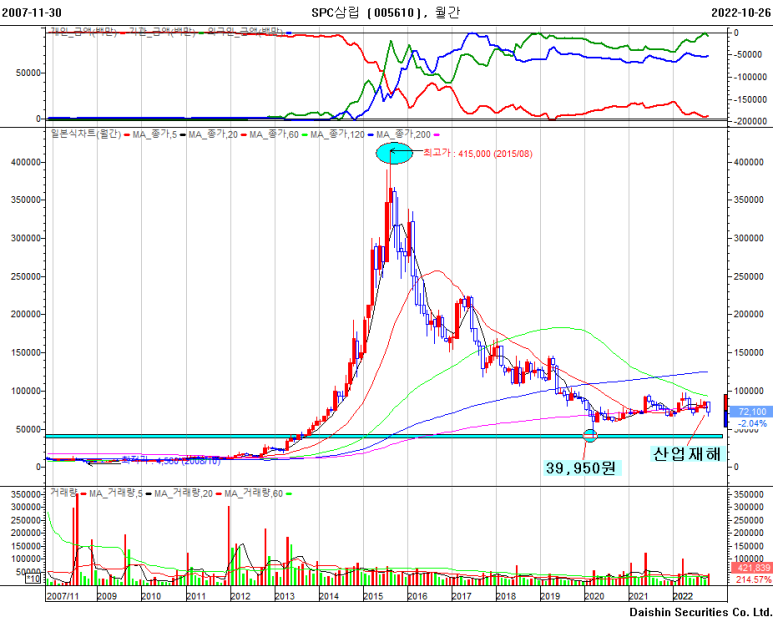Click the 2007/11 time axis label

pyautogui.click(x=63, y=596)
